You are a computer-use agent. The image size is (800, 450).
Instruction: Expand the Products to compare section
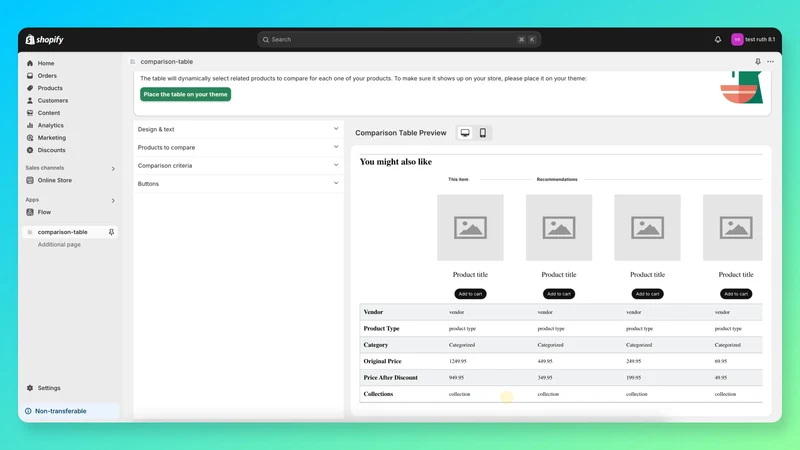(238, 147)
